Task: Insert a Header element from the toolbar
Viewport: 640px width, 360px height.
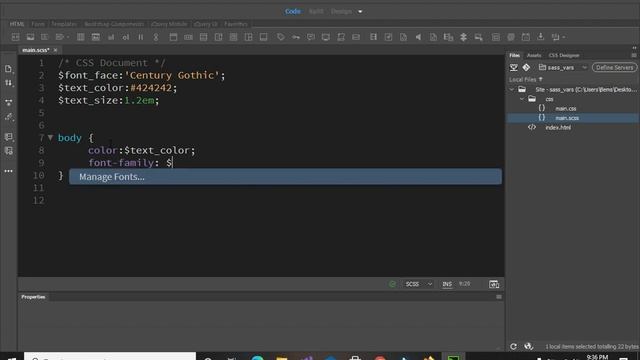Action: click(173, 37)
